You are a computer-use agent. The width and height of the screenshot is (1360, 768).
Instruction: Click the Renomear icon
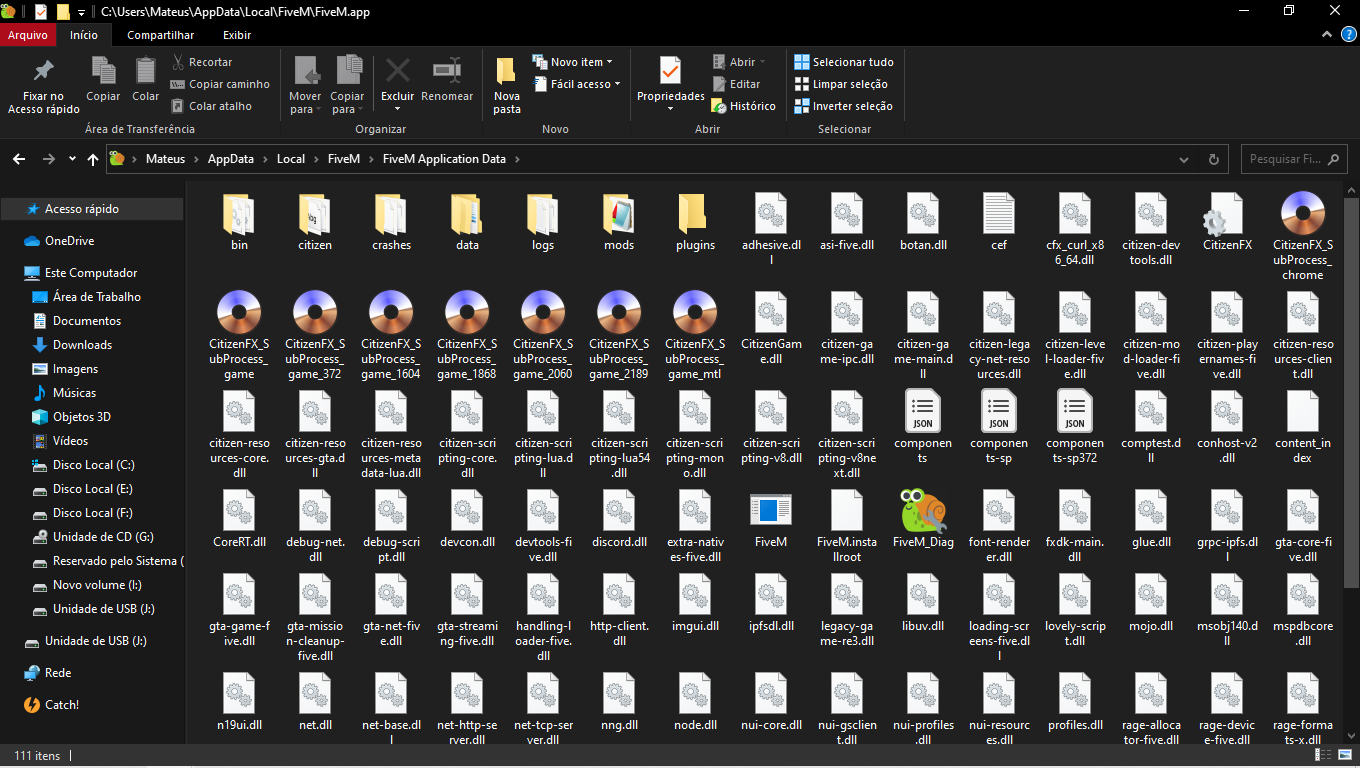[x=447, y=72]
